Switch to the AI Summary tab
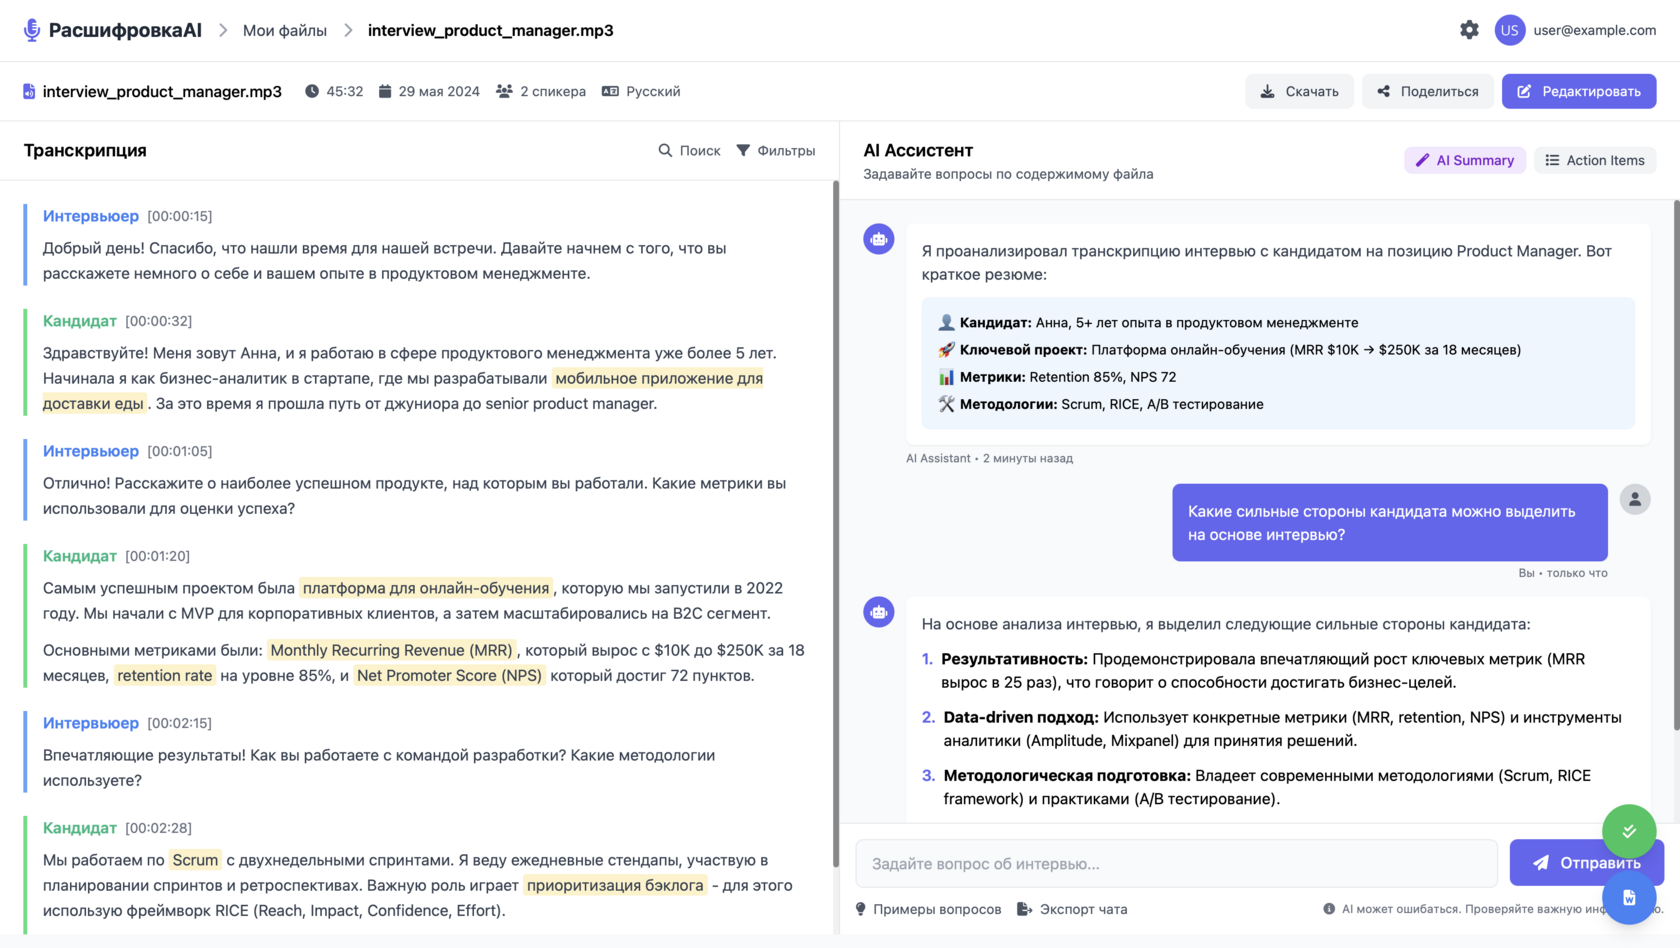Viewport: 1680px width, 948px height. 1465,160
